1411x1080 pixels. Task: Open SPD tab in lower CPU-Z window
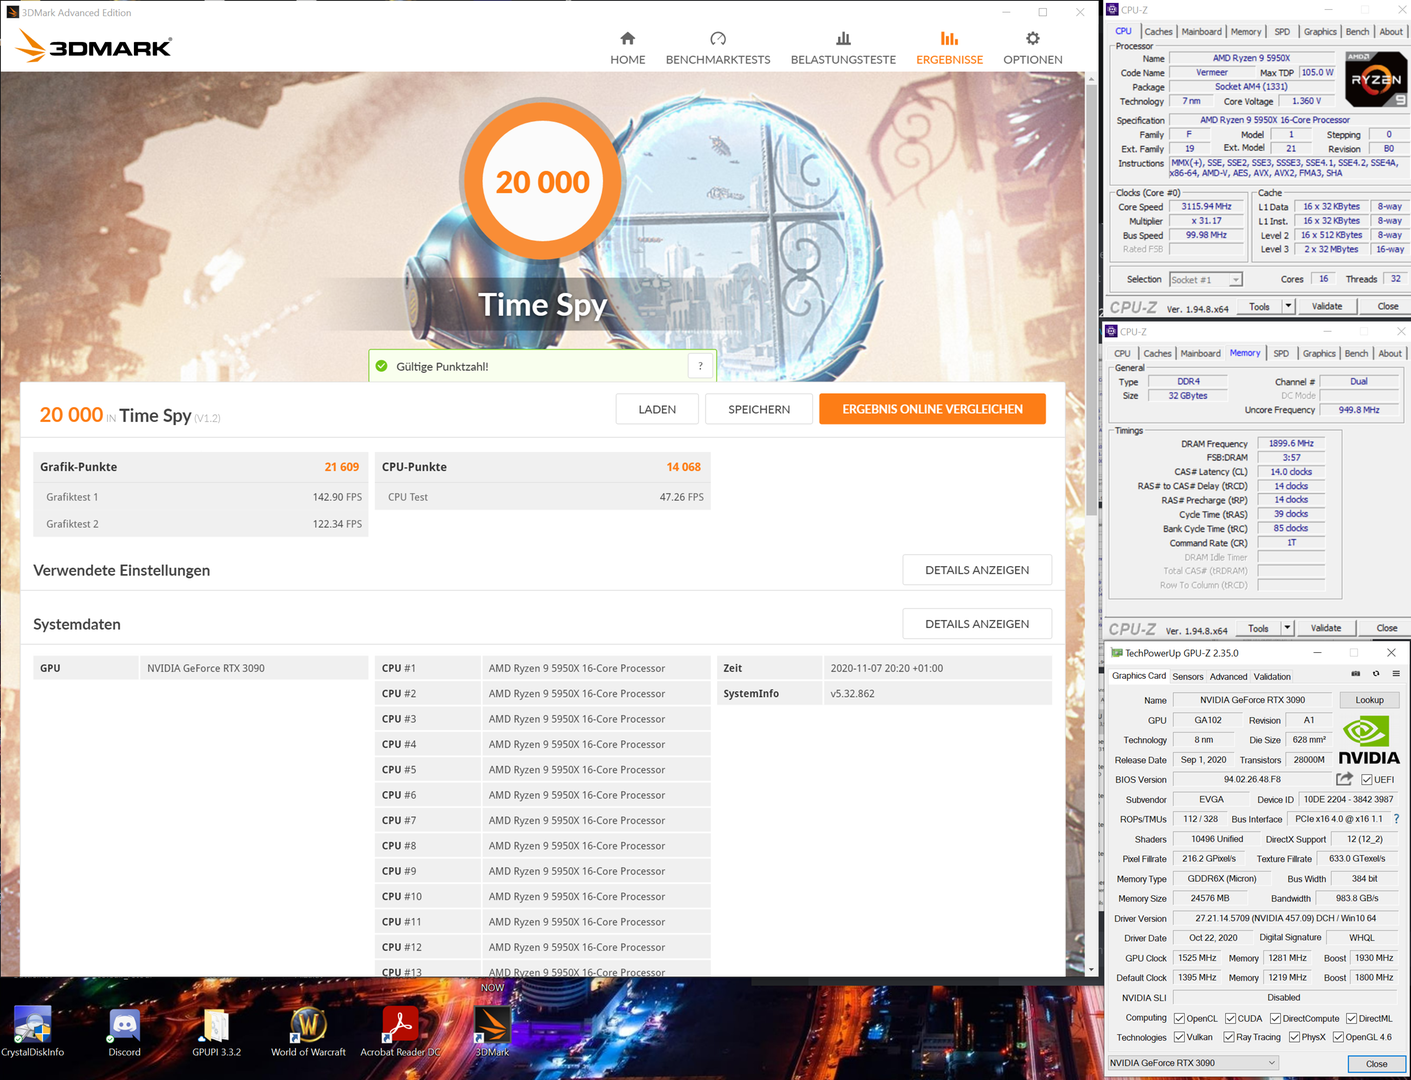(1281, 353)
